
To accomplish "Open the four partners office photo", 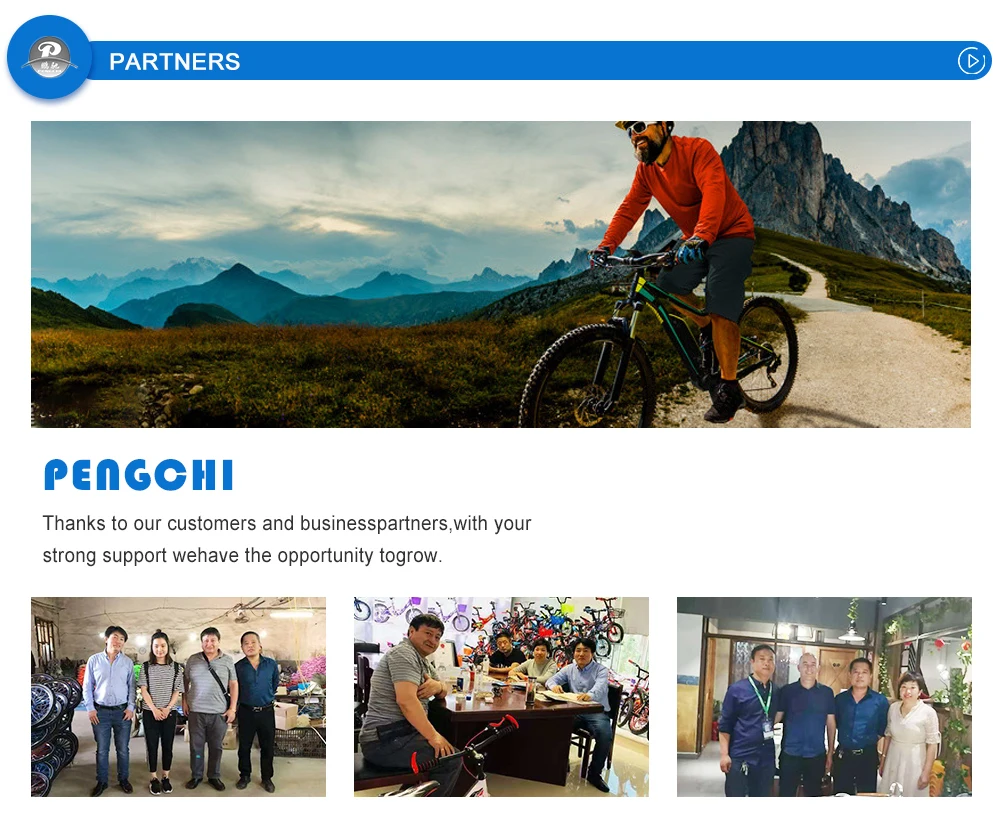I will click(x=824, y=696).
